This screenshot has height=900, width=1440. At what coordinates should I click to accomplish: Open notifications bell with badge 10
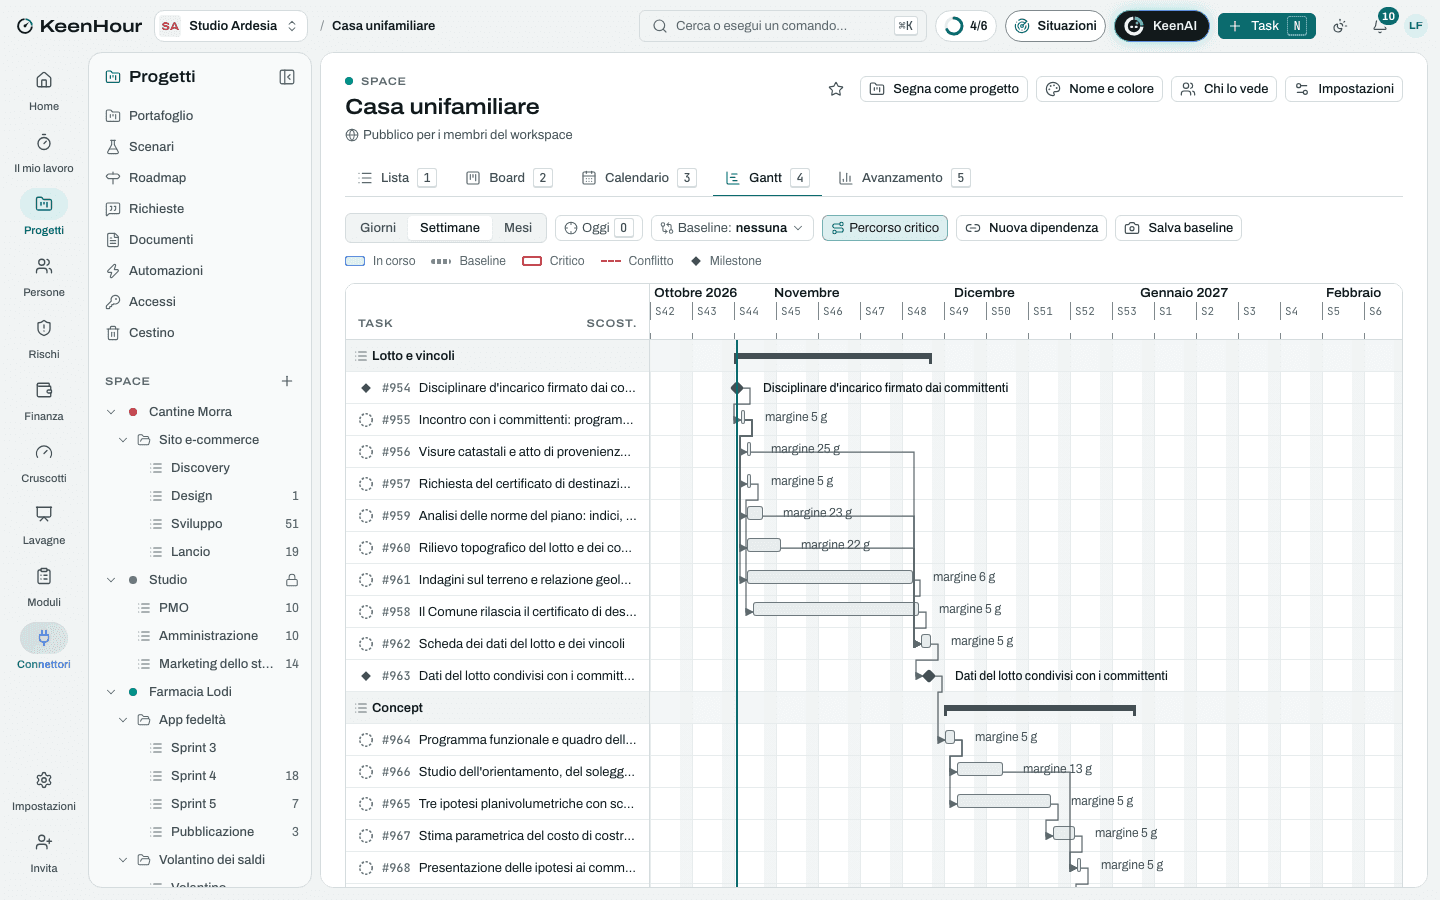pos(1380,26)
